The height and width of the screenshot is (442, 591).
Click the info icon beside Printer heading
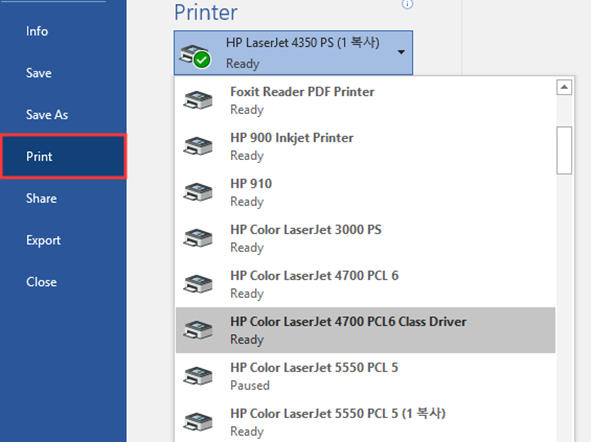click(x=407, y=4)
